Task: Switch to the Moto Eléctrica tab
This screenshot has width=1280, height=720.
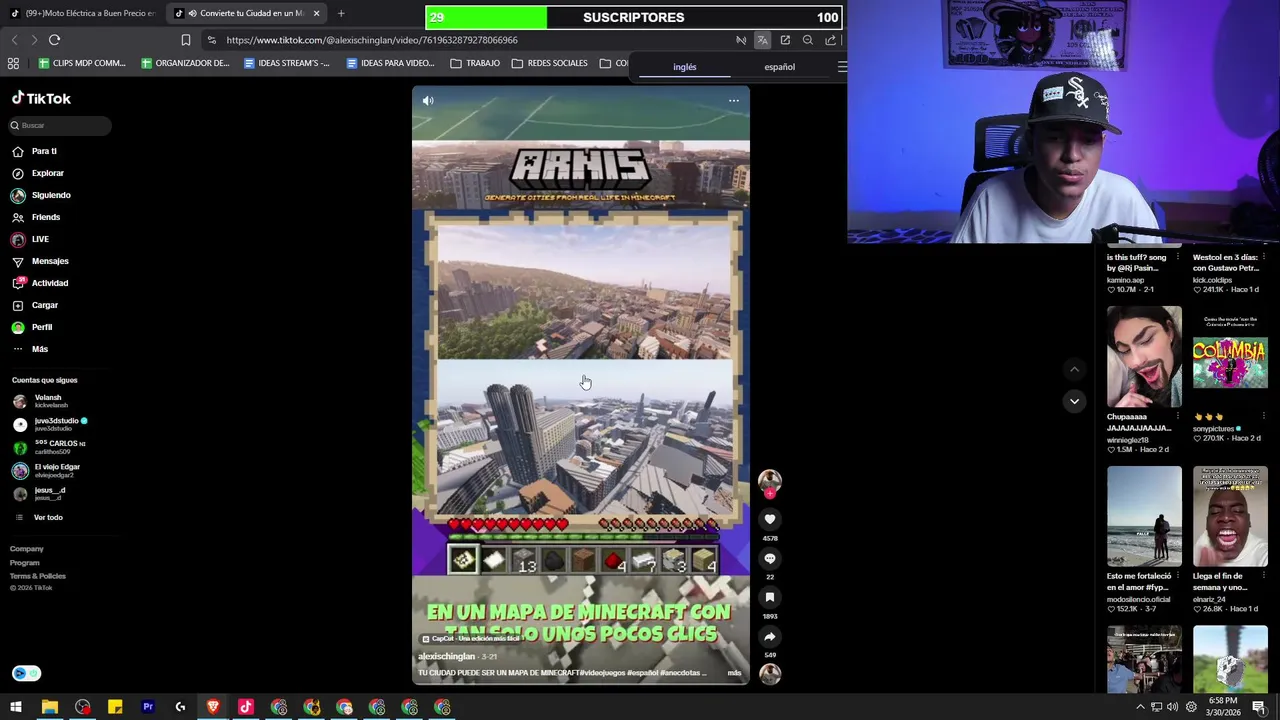Action: 82,13
